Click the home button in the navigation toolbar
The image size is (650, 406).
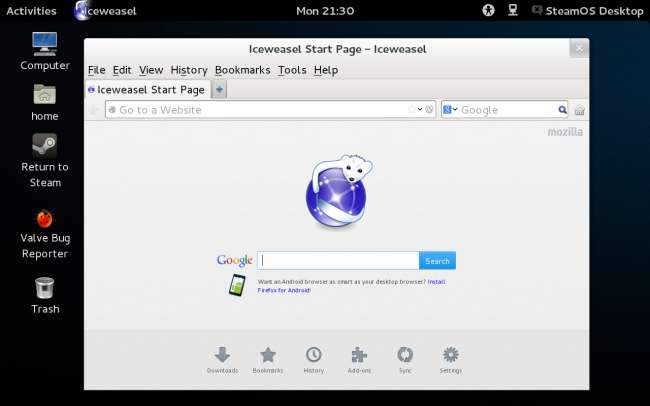[580, 110]
